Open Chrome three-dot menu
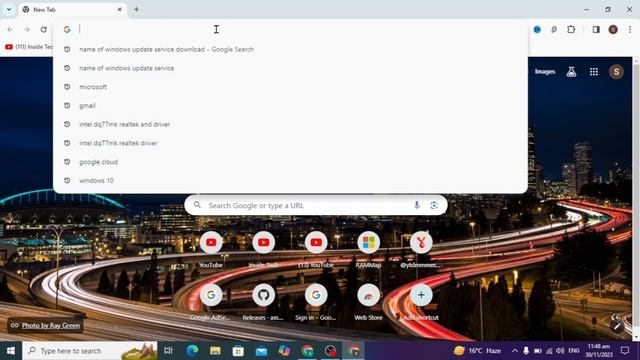This screenshot has width=640, height=360. (x=630, y=29)
